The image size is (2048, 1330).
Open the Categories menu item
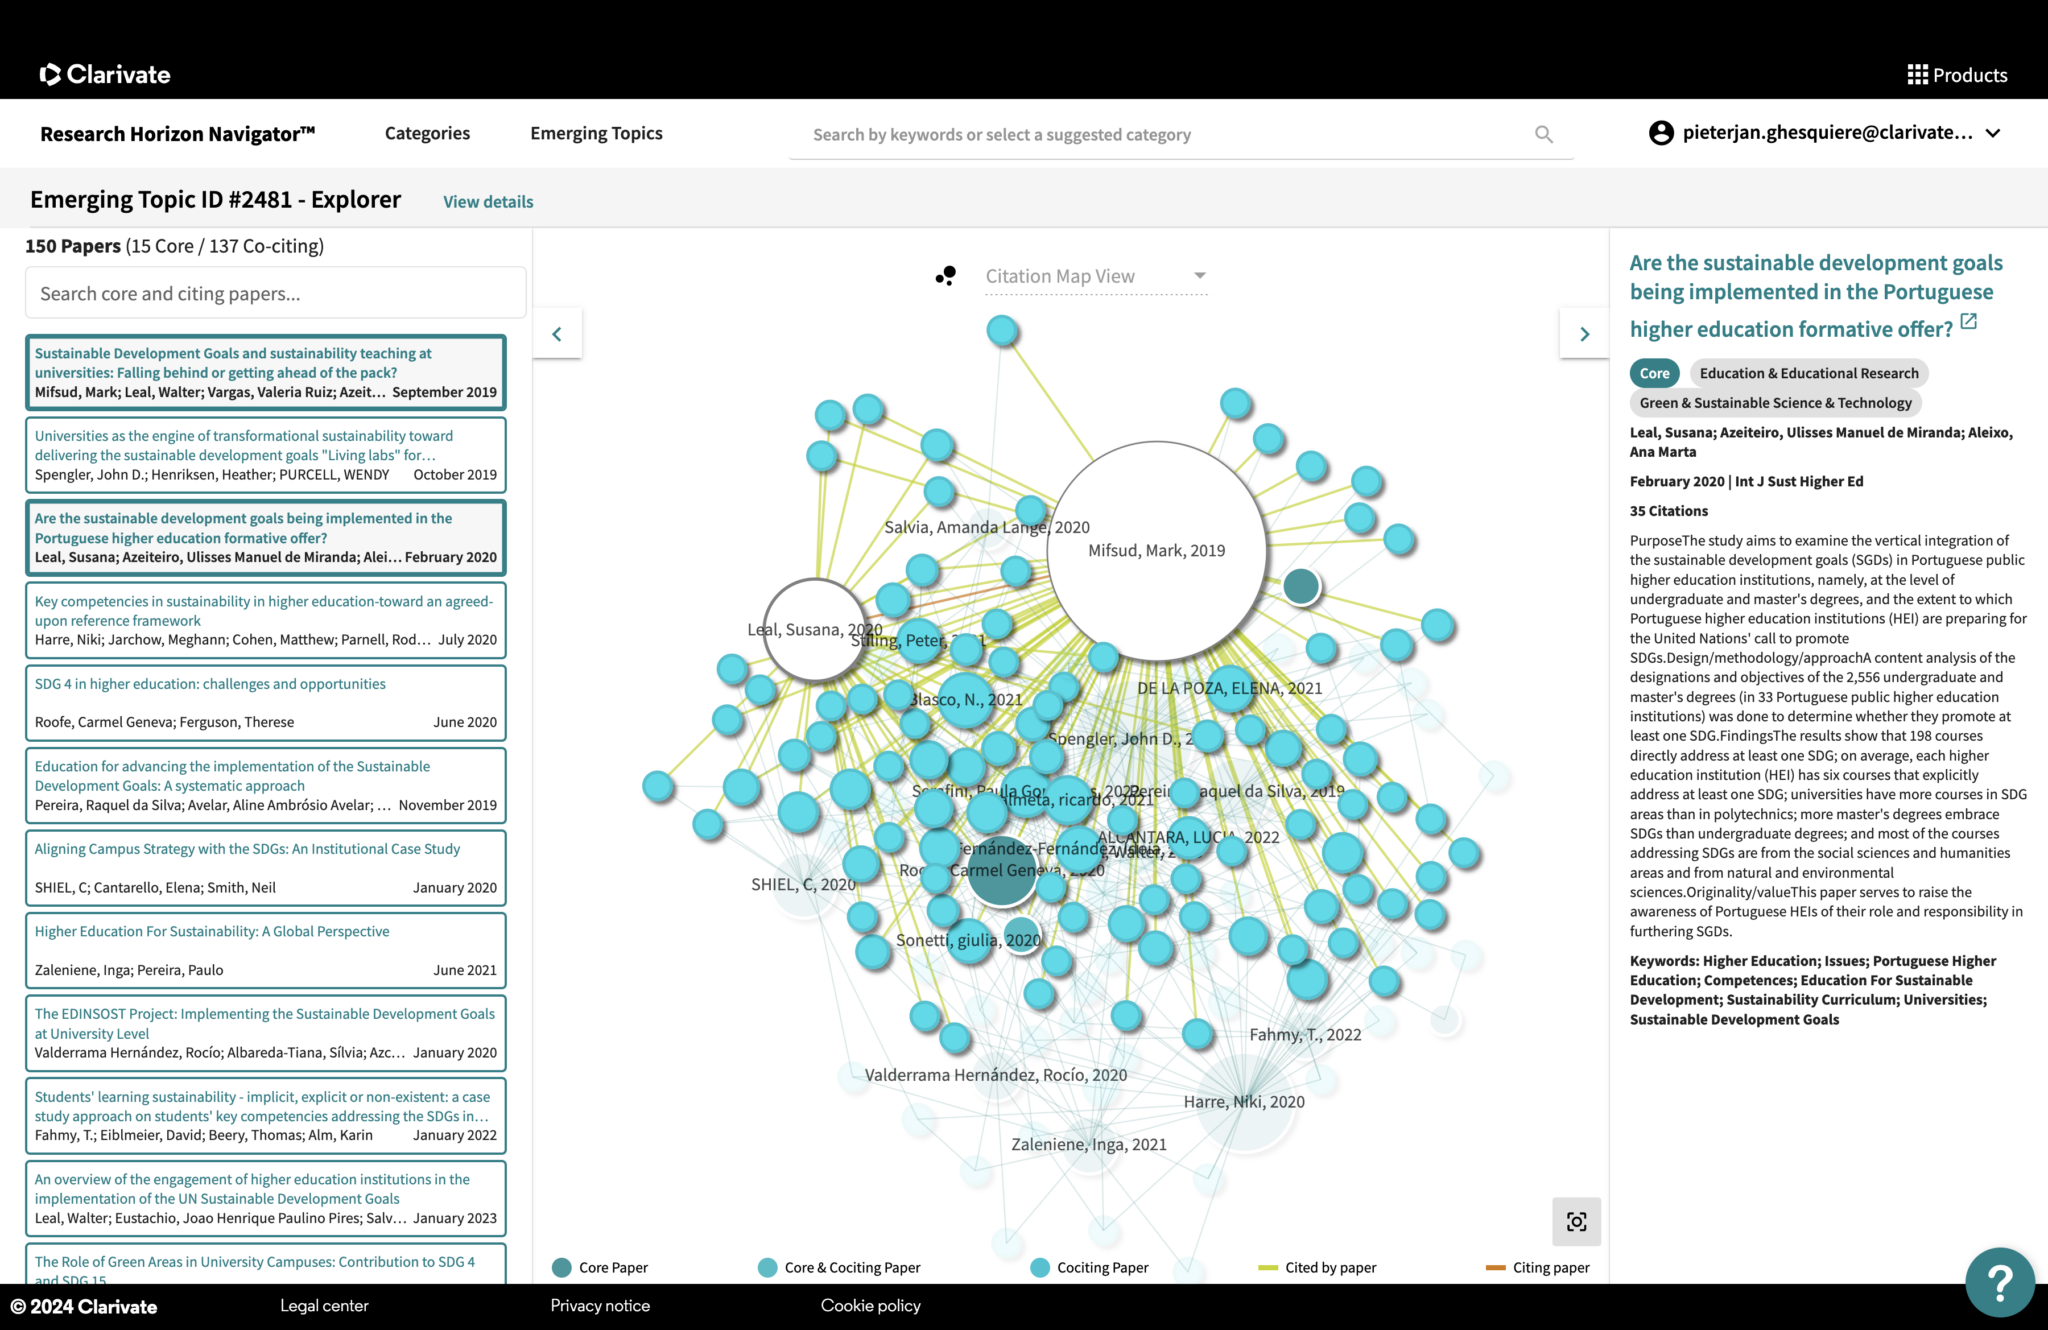click(427, 133)
